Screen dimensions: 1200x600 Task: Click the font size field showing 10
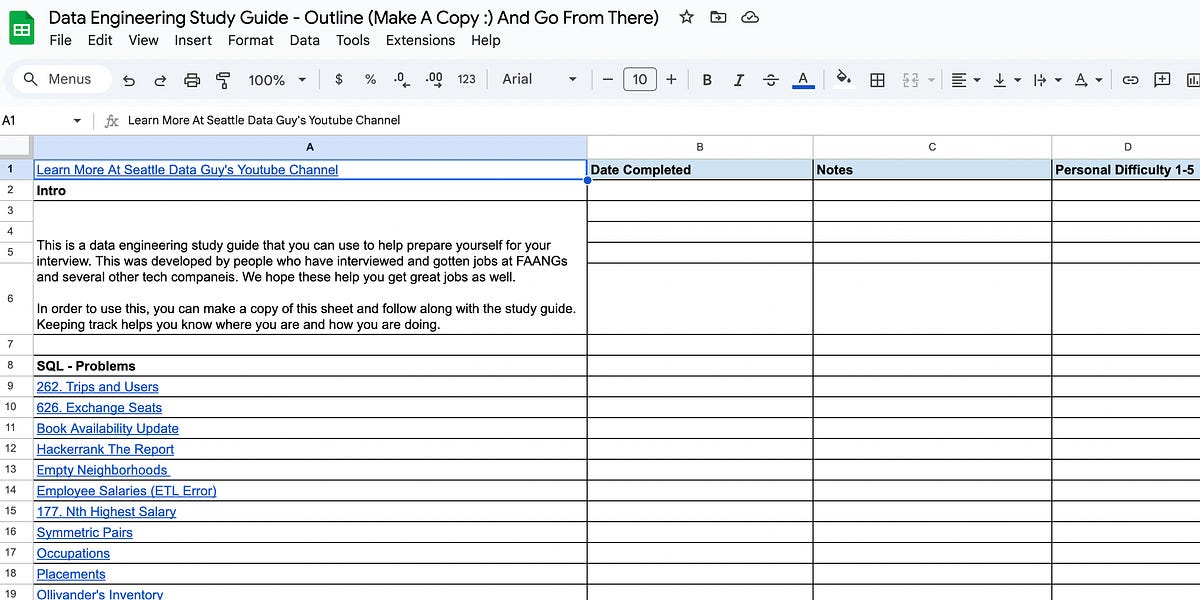pyautogui.click(x=640, y=79)
